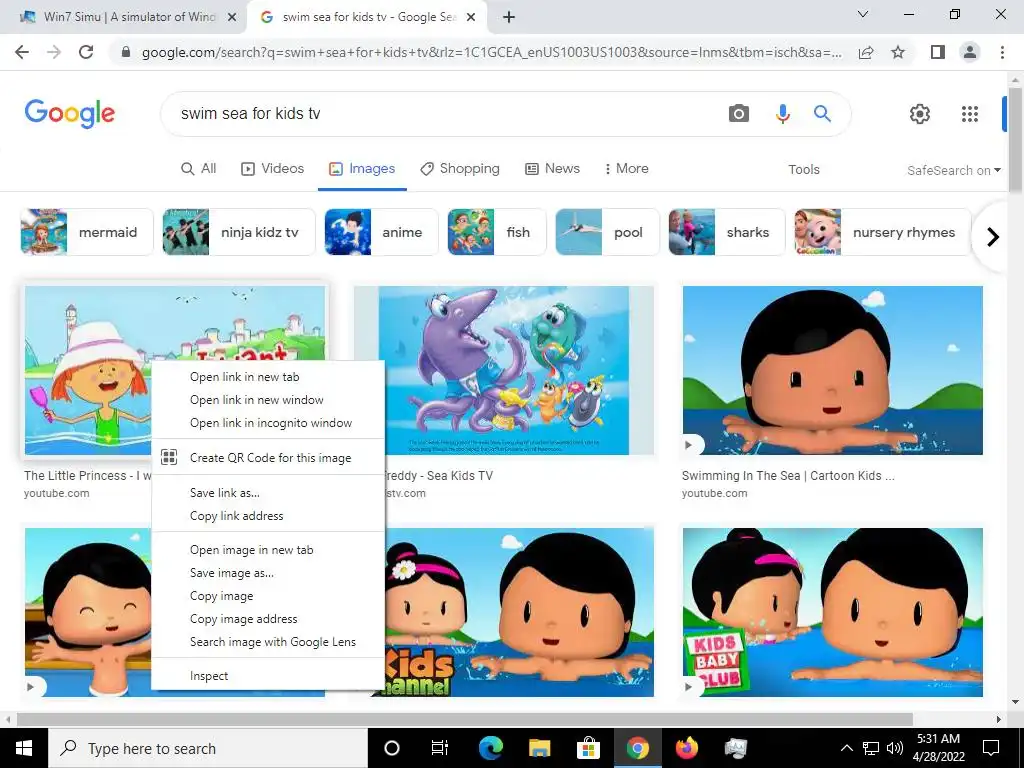Open the side panel icon in Chrome toolbar
The image size is (1024, 768).
938,52
